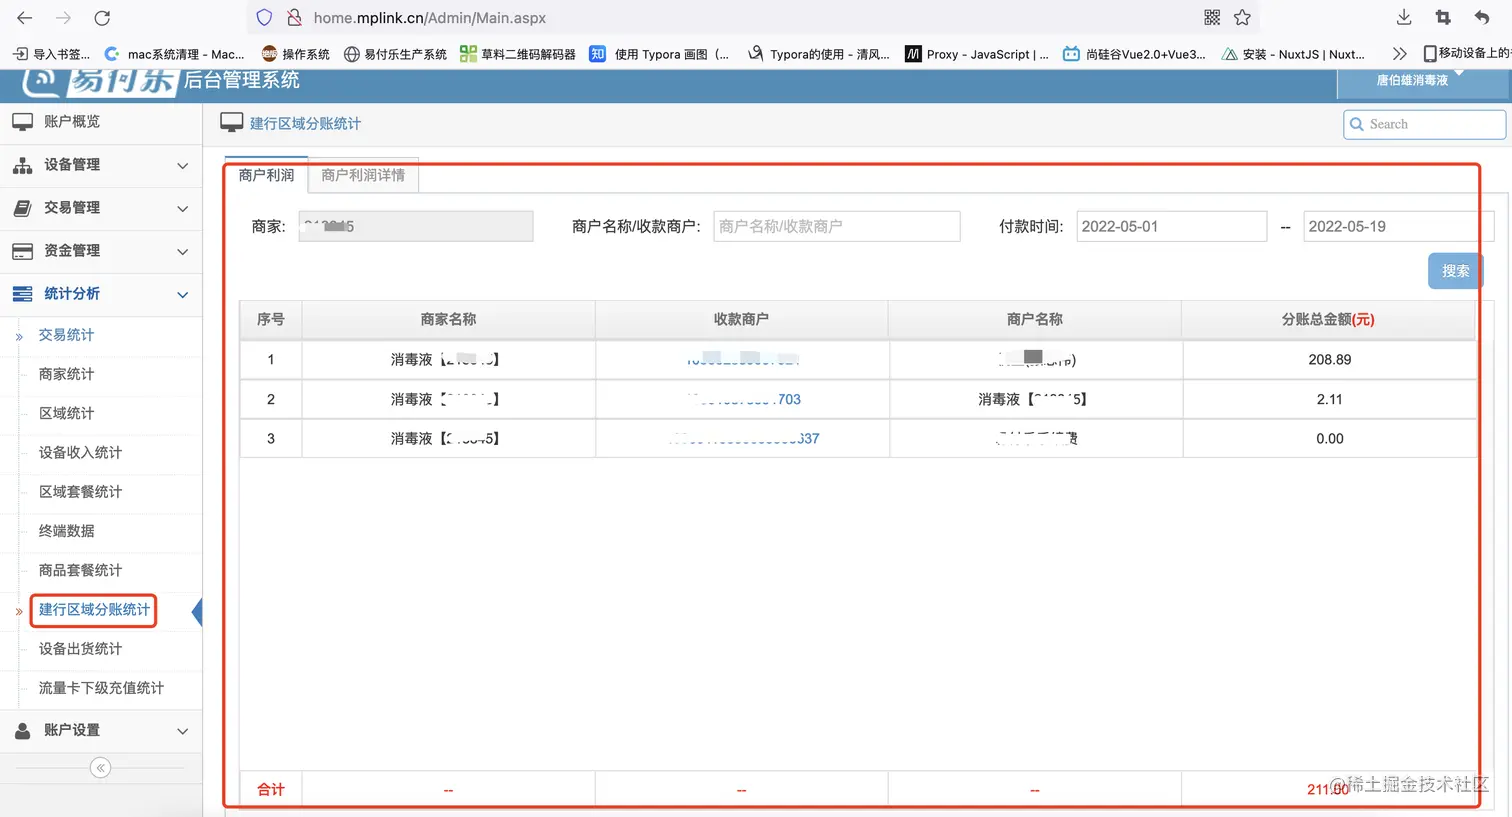Image resolution: width=1512 pixels, height=817 pixels.
Task: Expand the 设备管理 menu chevron
Action: [183, 165]
